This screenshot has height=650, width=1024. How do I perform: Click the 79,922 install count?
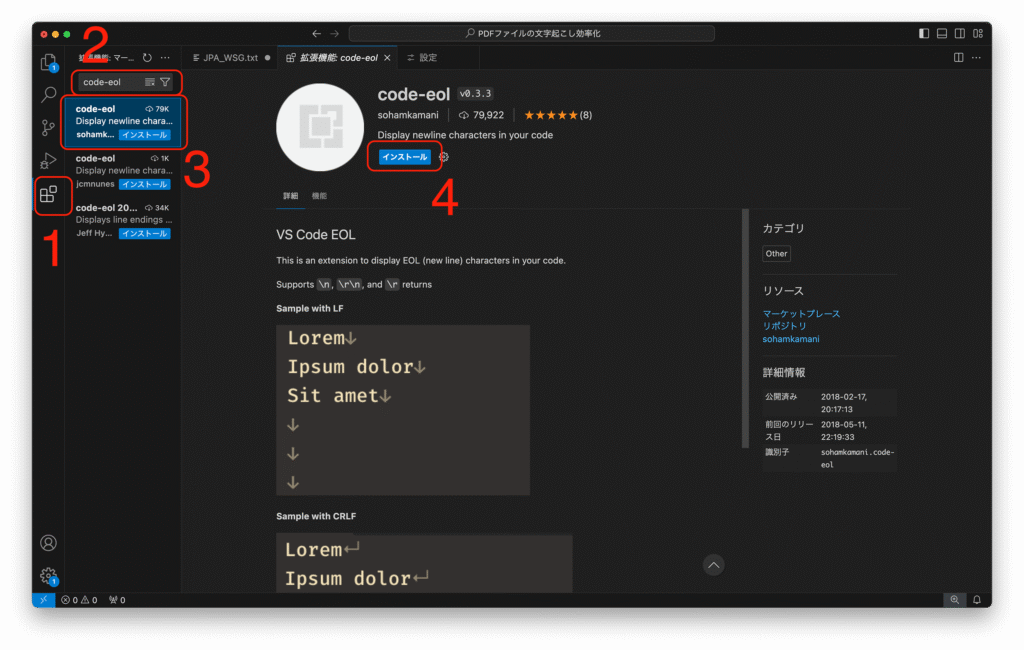tap(481, 115)
